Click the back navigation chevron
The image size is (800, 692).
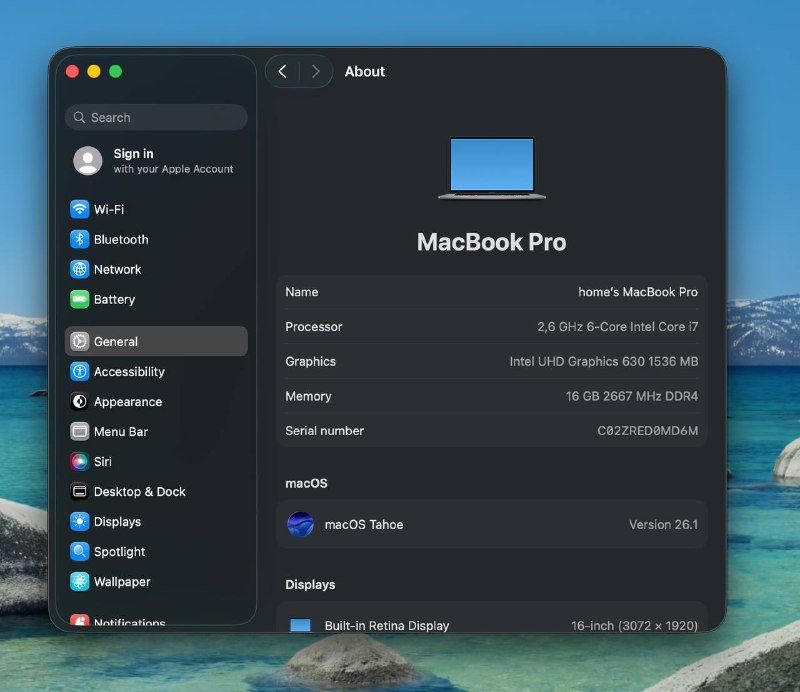283,71
